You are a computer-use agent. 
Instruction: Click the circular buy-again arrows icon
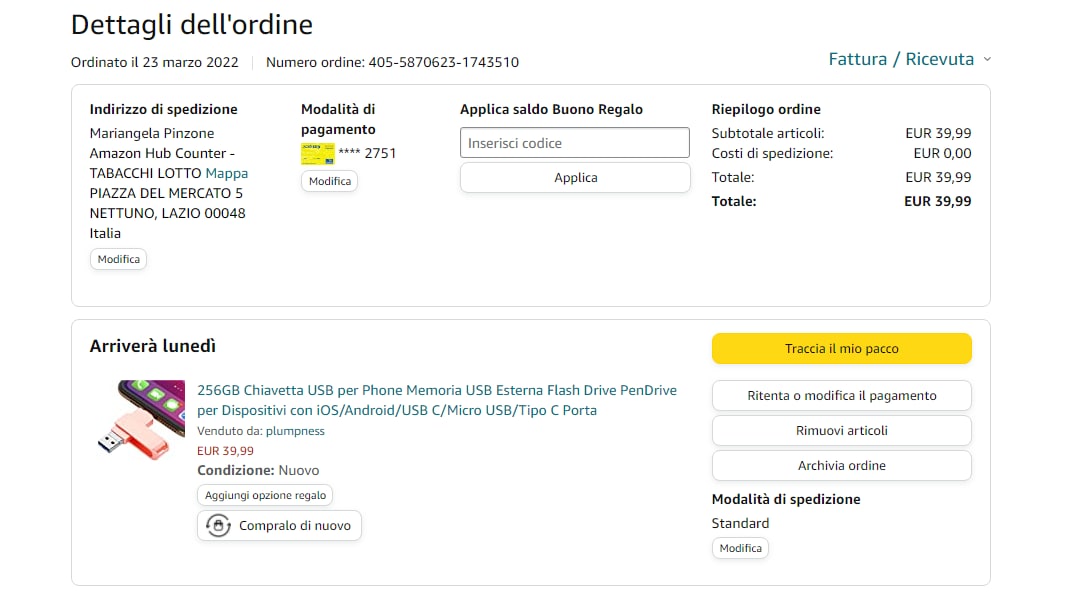click(x=218, y=525)
